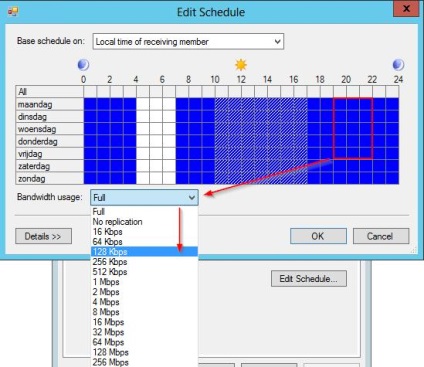This screenshot has height=367, width=424.
Task: Expand the Details >> section
Action: tap(43, 236)
